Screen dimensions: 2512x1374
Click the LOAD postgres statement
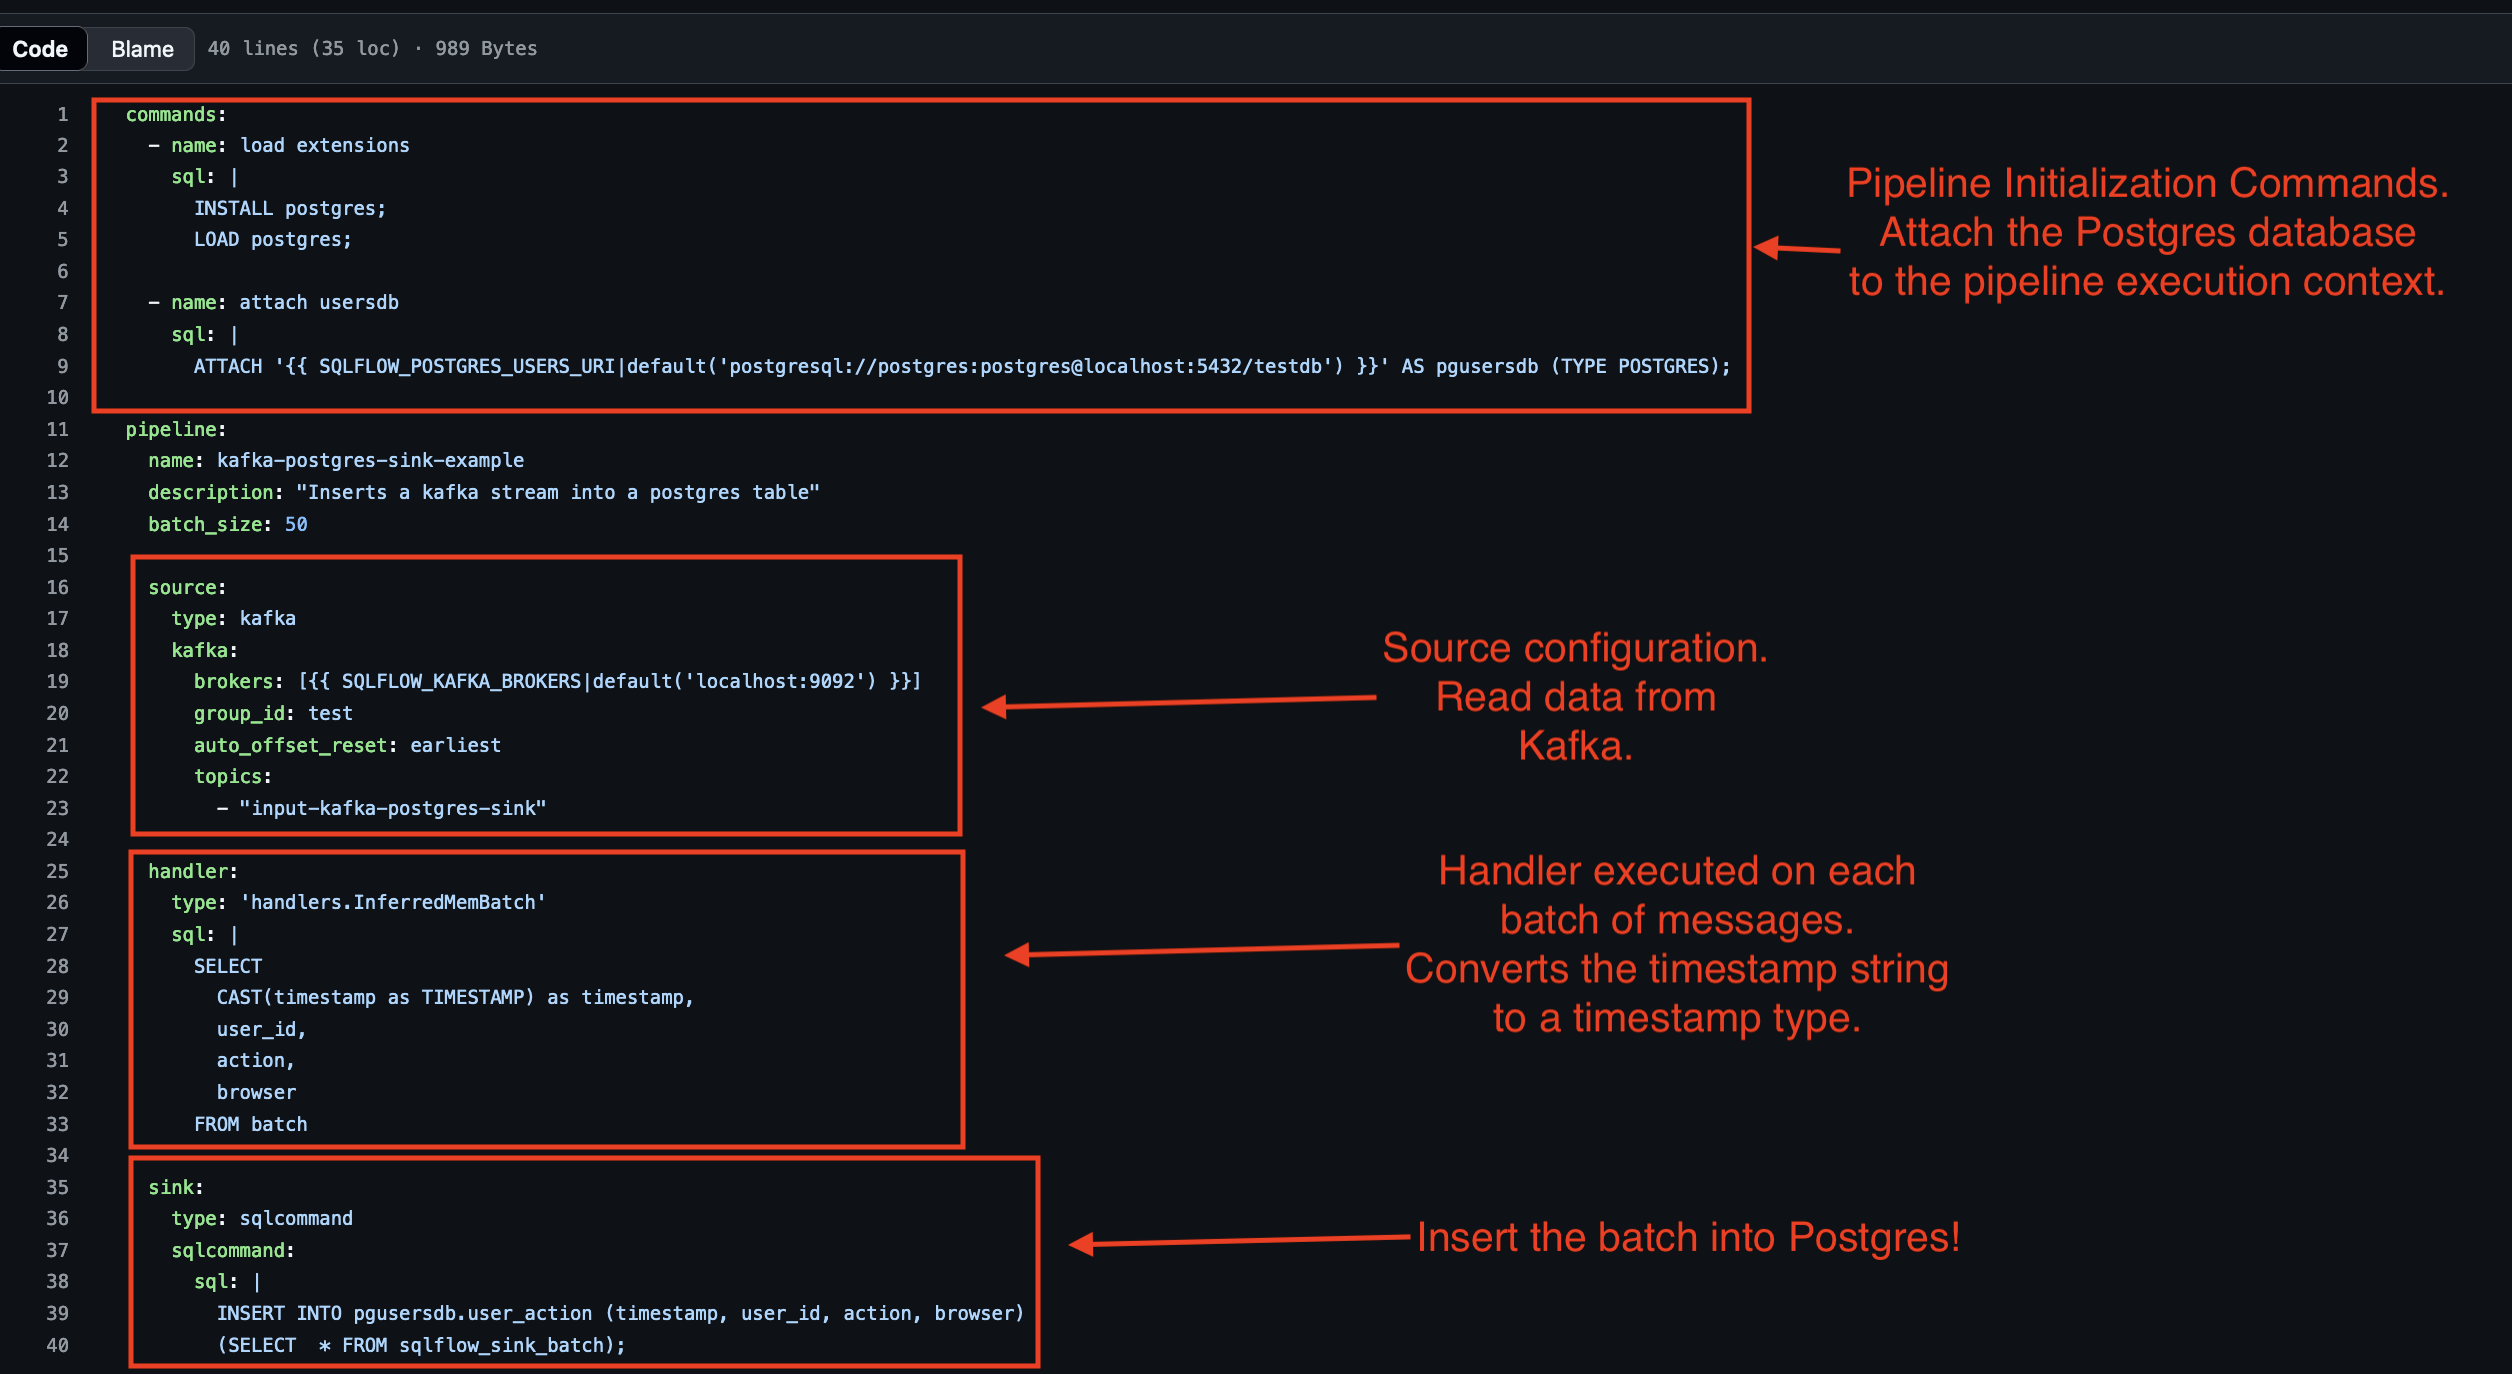point(272,239)
